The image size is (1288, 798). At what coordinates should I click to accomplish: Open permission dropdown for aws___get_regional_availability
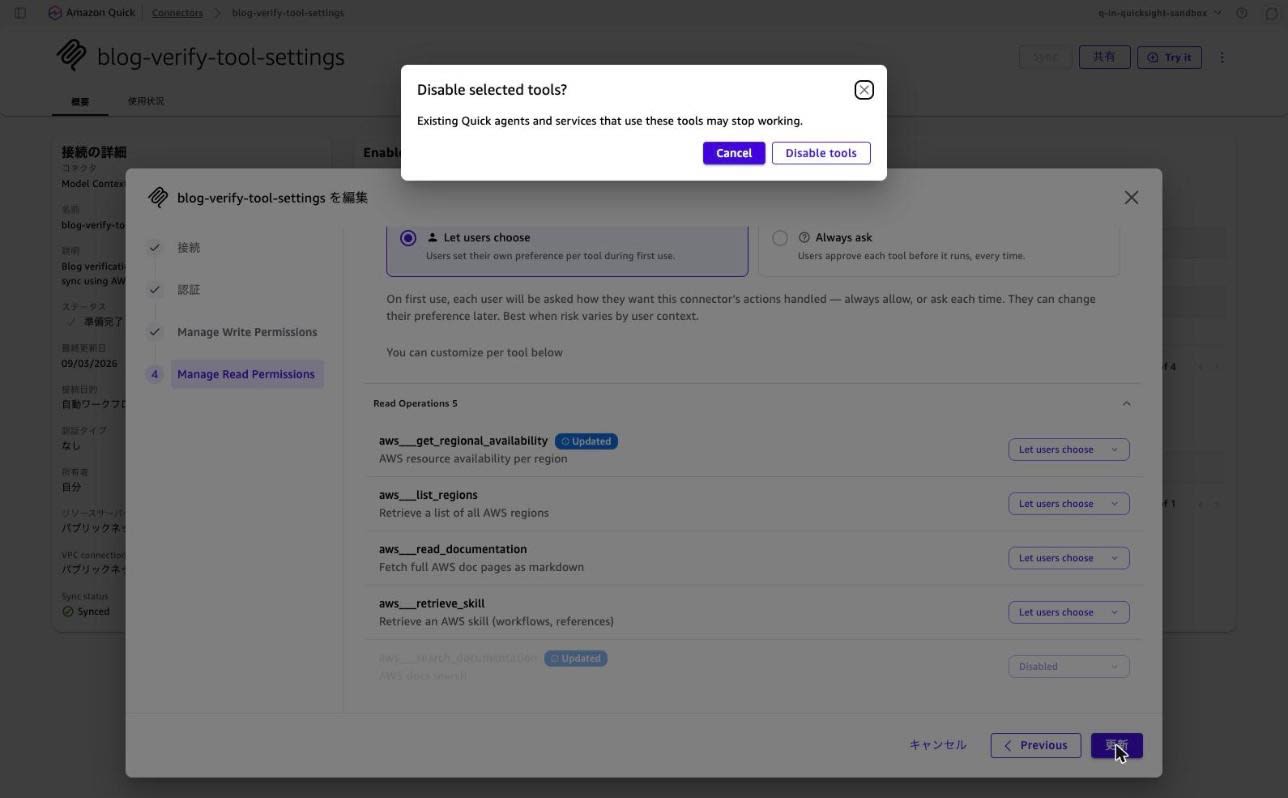click(1068, 450)
